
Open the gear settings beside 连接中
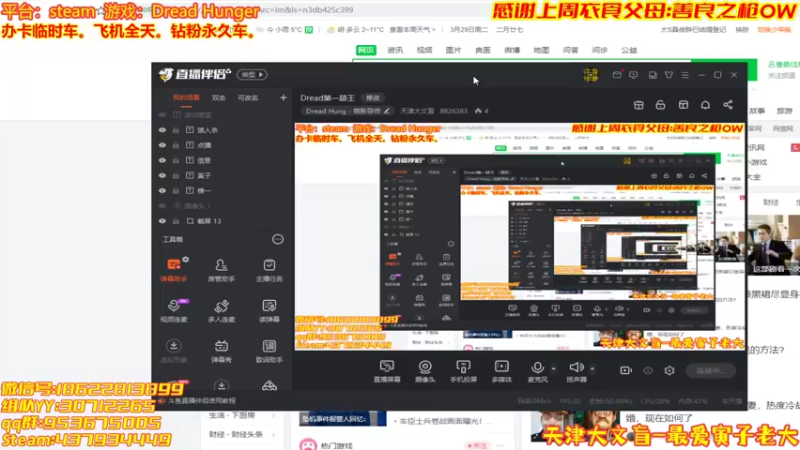tap(669, 370)
